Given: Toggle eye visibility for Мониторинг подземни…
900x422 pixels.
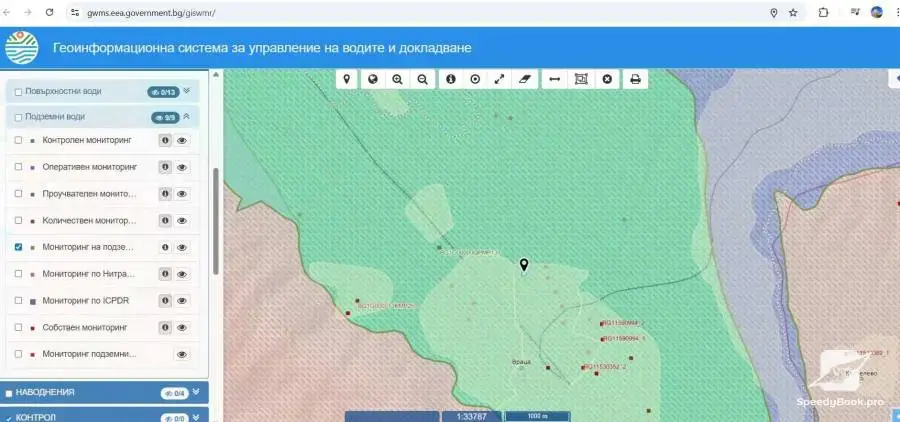Looking at the screenshot, I should point(182,354).
